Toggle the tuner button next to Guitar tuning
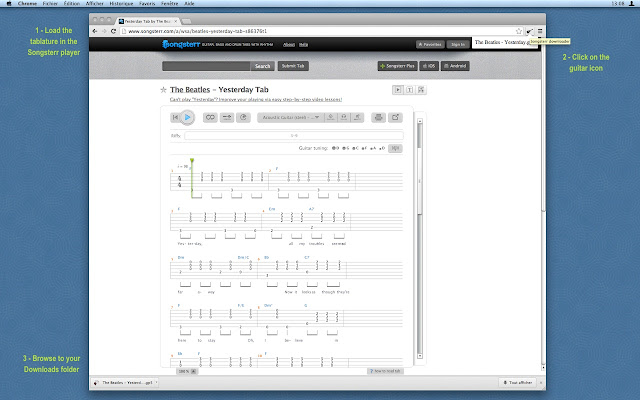The image size is (640, 400). point(395,148)
